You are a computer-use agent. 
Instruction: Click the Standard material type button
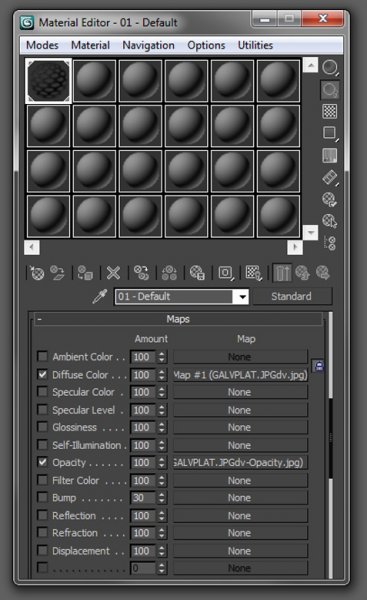(x=292, y=296)
